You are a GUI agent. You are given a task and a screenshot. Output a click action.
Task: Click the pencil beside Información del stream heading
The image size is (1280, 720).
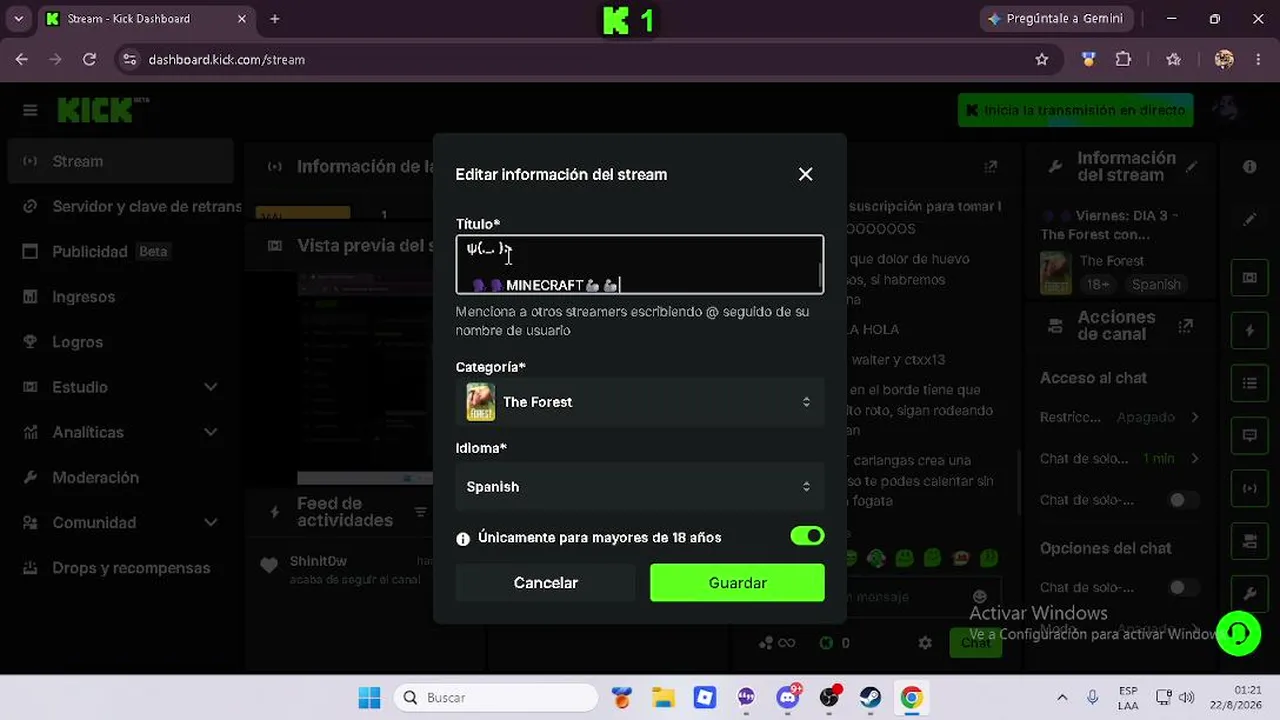coord(1191,167)
